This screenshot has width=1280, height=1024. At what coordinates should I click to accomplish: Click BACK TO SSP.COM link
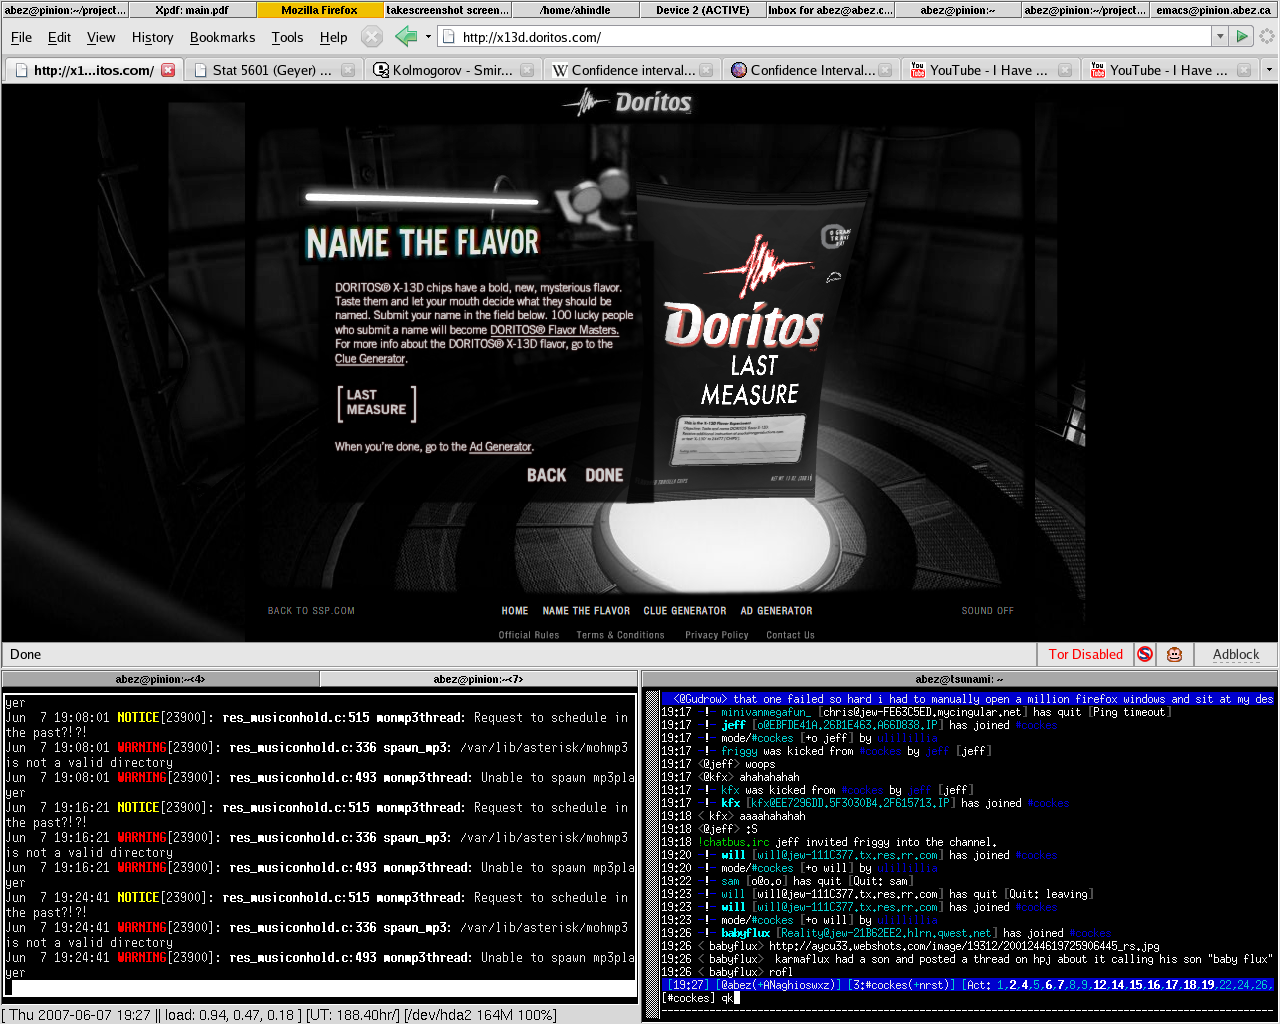click(x=311, y=611)
